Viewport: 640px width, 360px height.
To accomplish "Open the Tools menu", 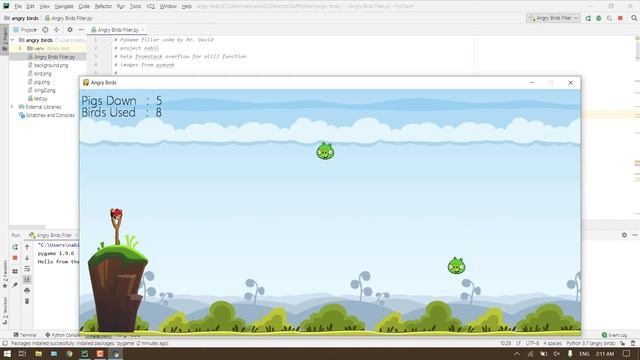I will pyautogui.click(x=136, y=7).
